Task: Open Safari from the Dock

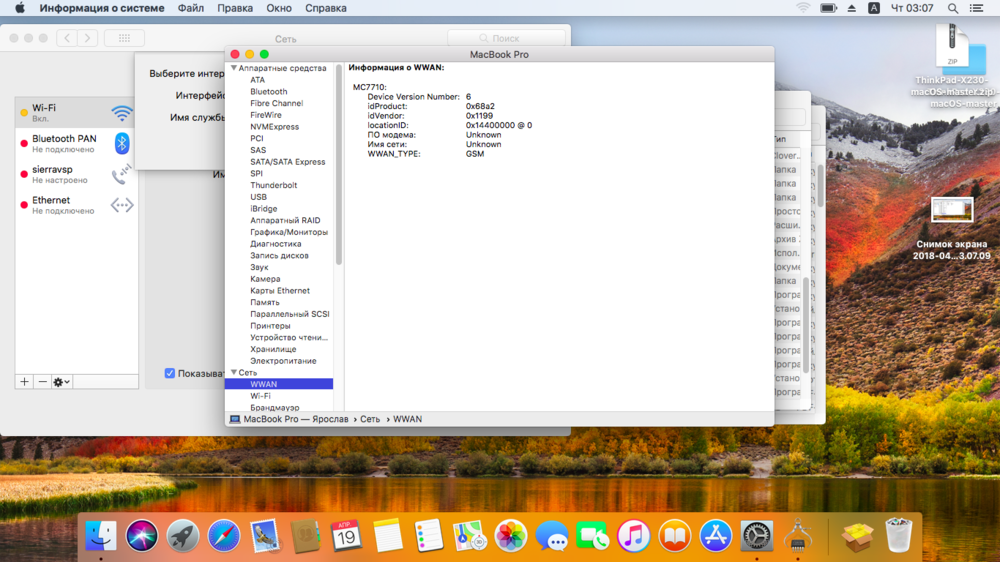Action: tap(224, 536)
